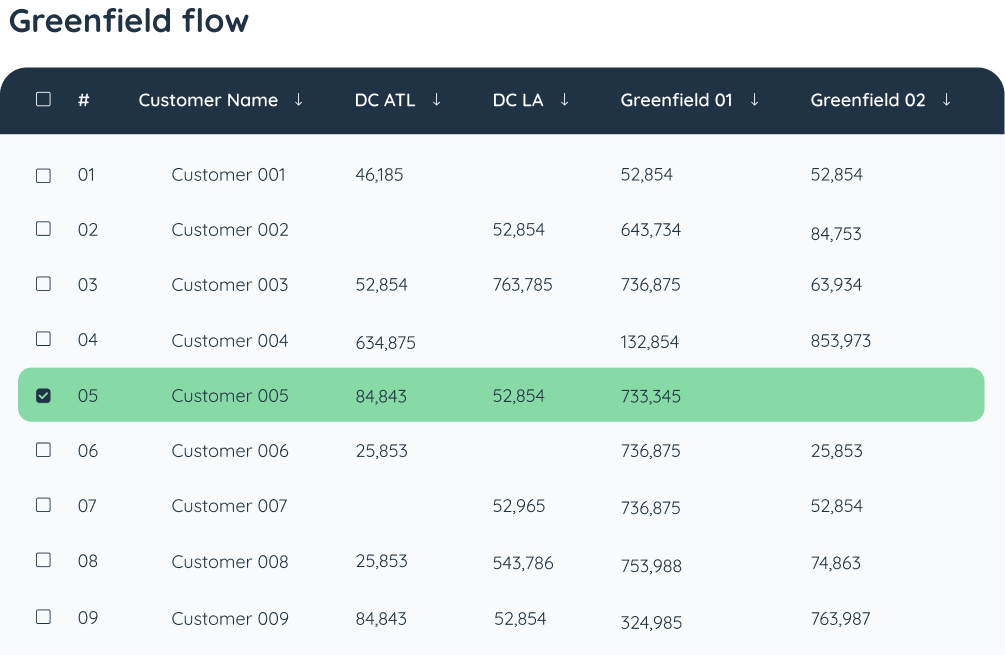Click the highlighted value 733,345
The image size is (1005, 655).
[x=651, y=396]
